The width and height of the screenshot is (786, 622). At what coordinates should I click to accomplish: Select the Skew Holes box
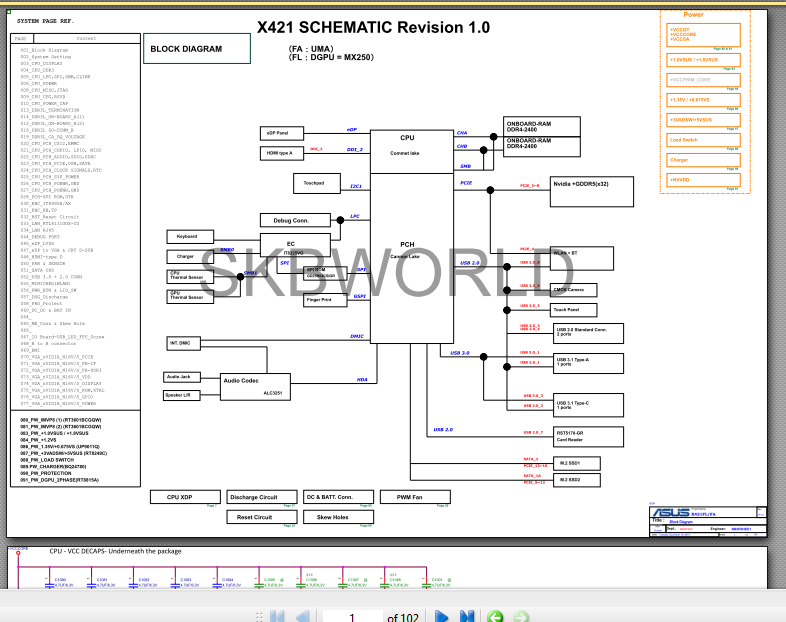338,517
